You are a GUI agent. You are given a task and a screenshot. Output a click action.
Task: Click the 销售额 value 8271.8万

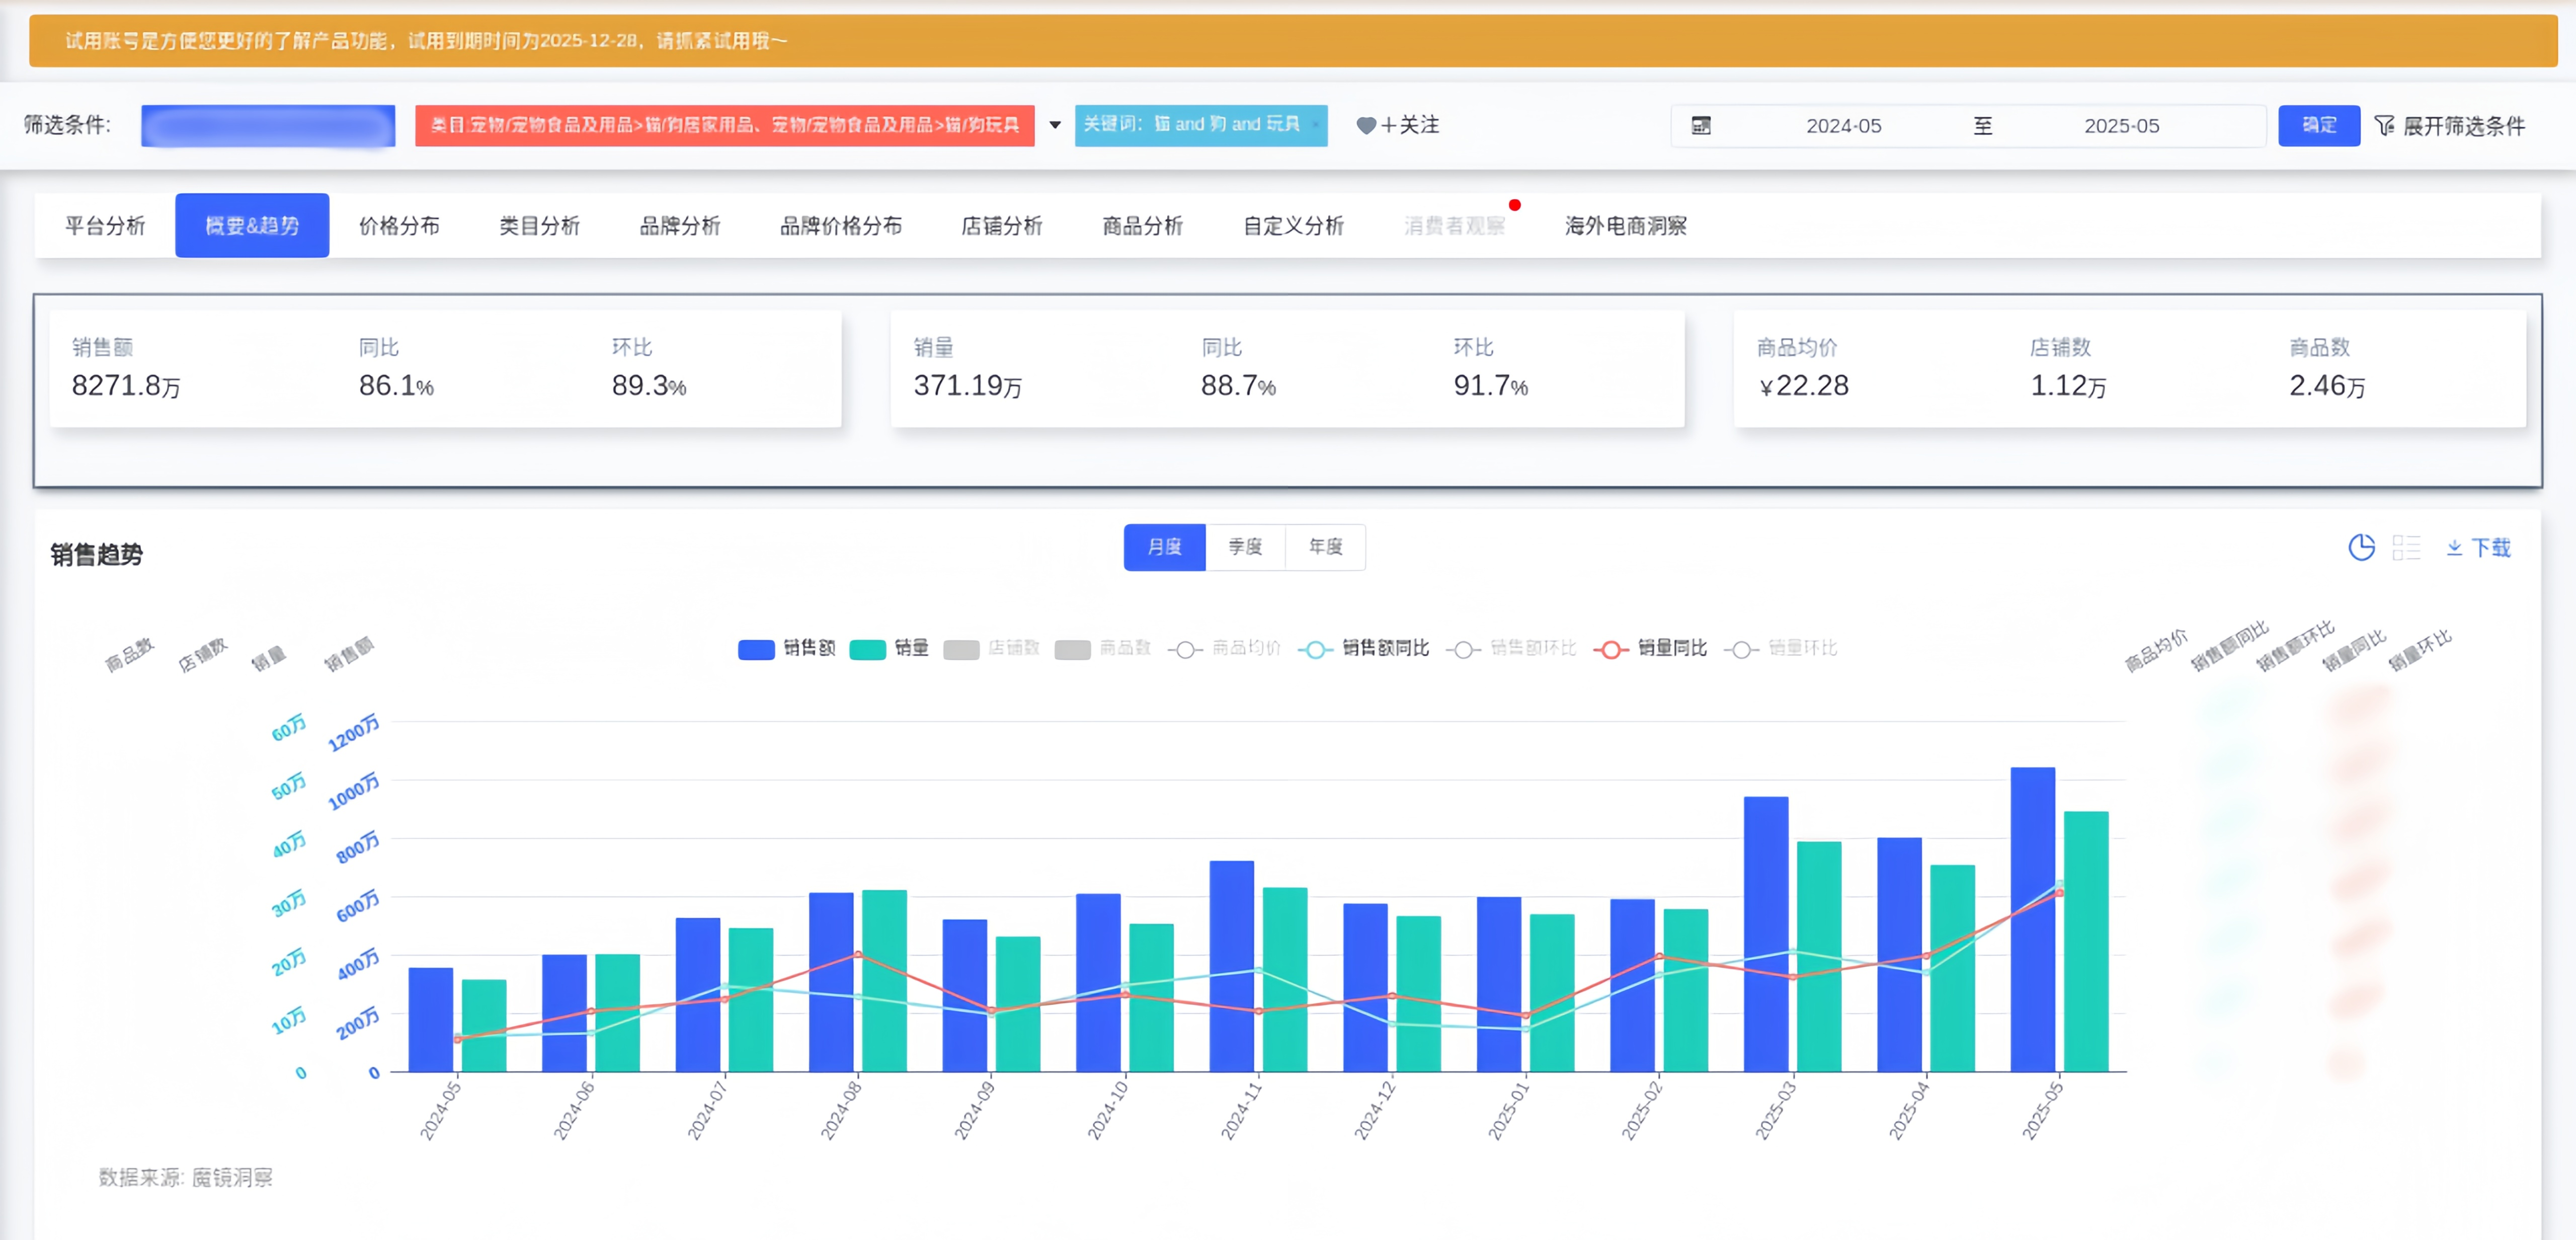coord(126,386)
